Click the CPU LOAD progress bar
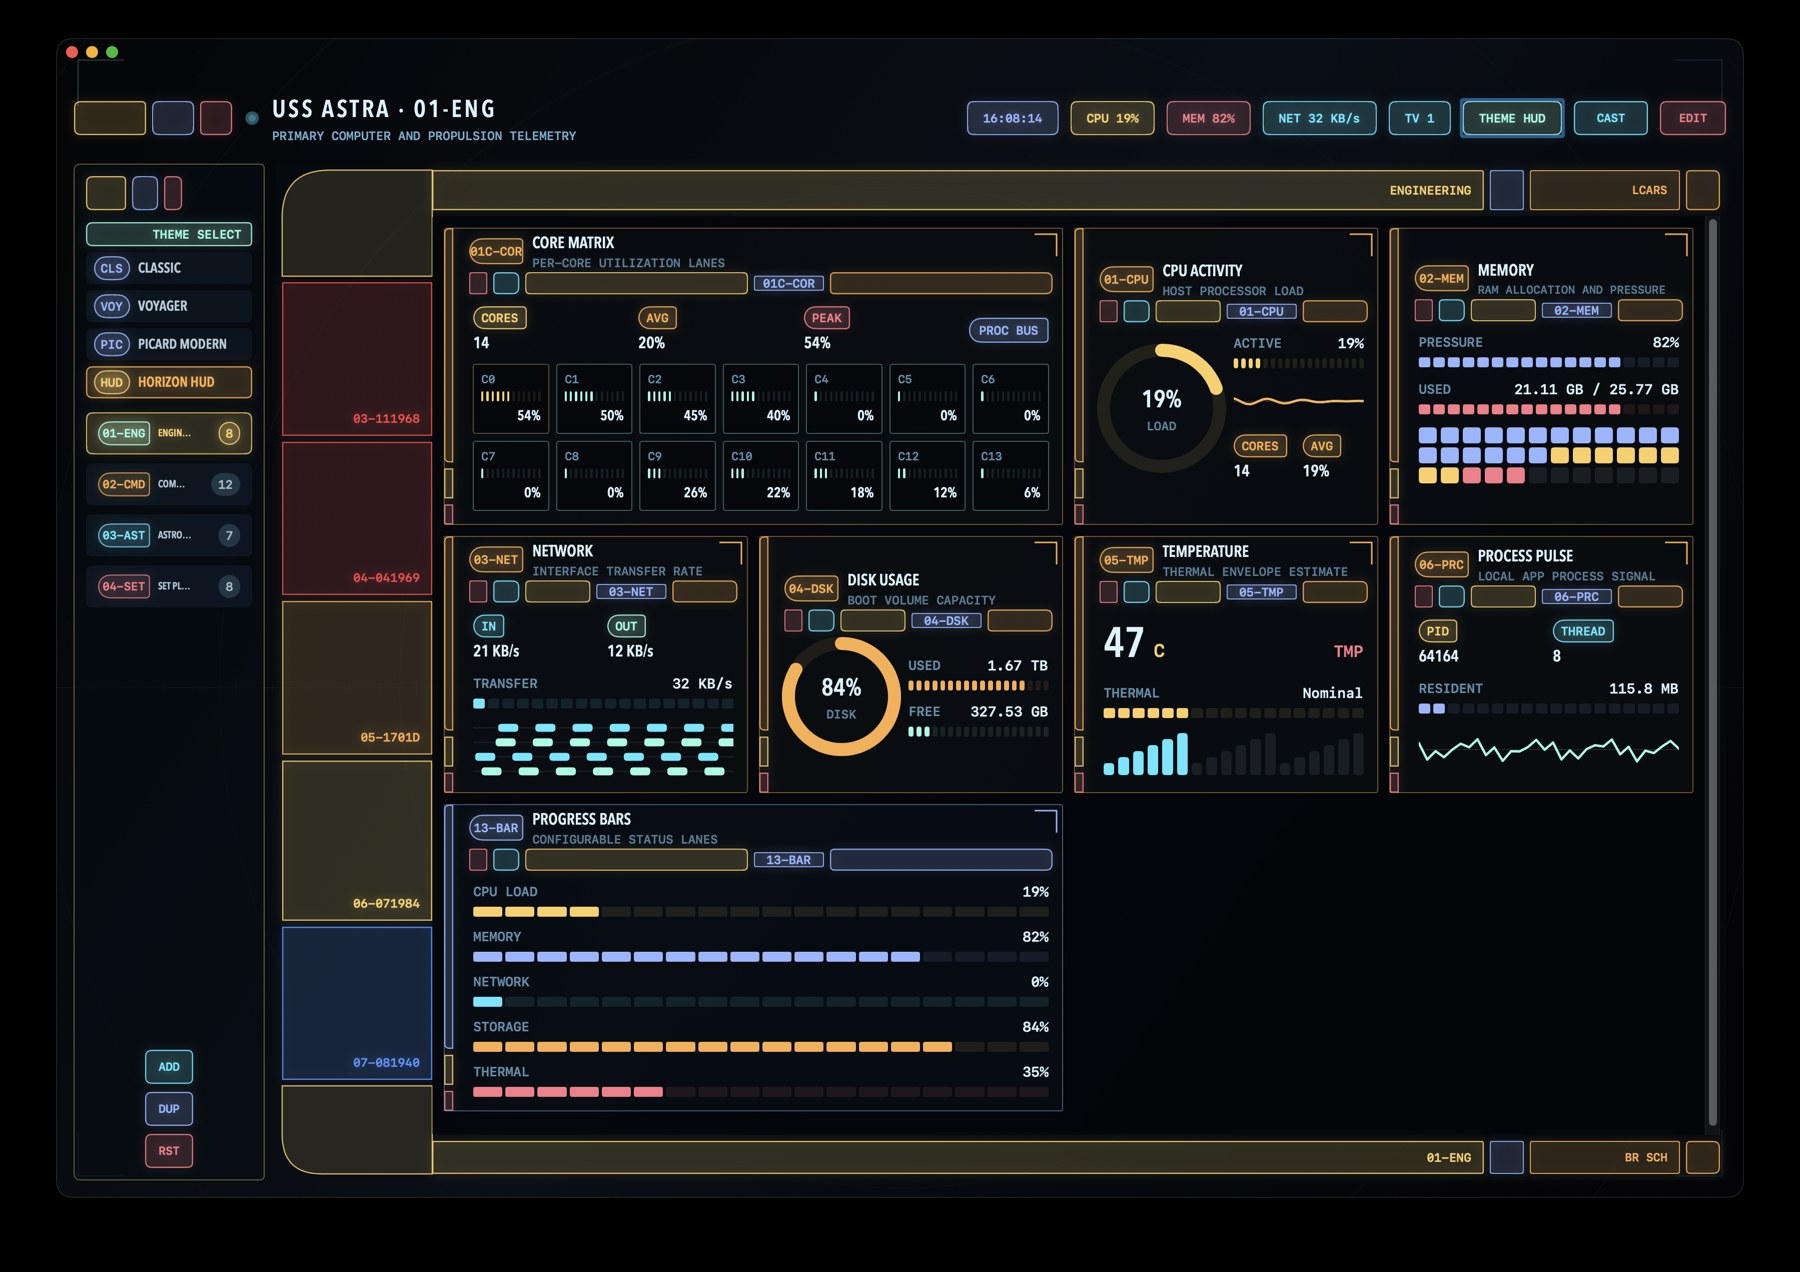Screen dimensions: 1800x1272 coord(761,912)
